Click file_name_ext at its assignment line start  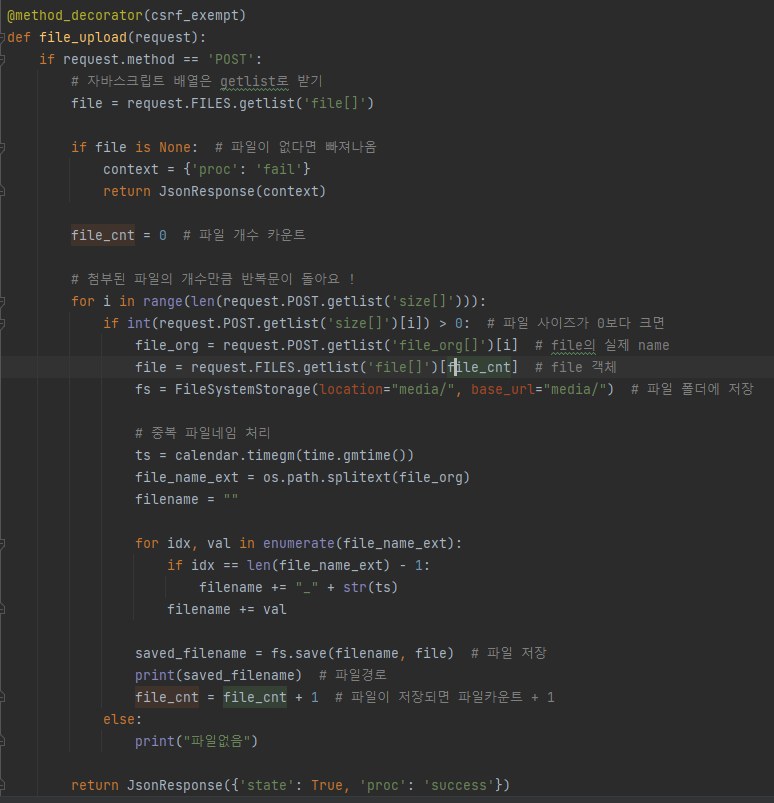coord(187,477)
